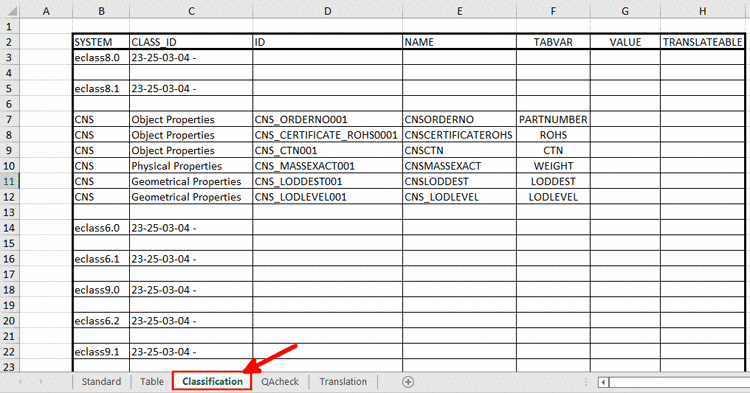
Task: Select the CNSMASSEXACT cell
Action: pos(460,166)
